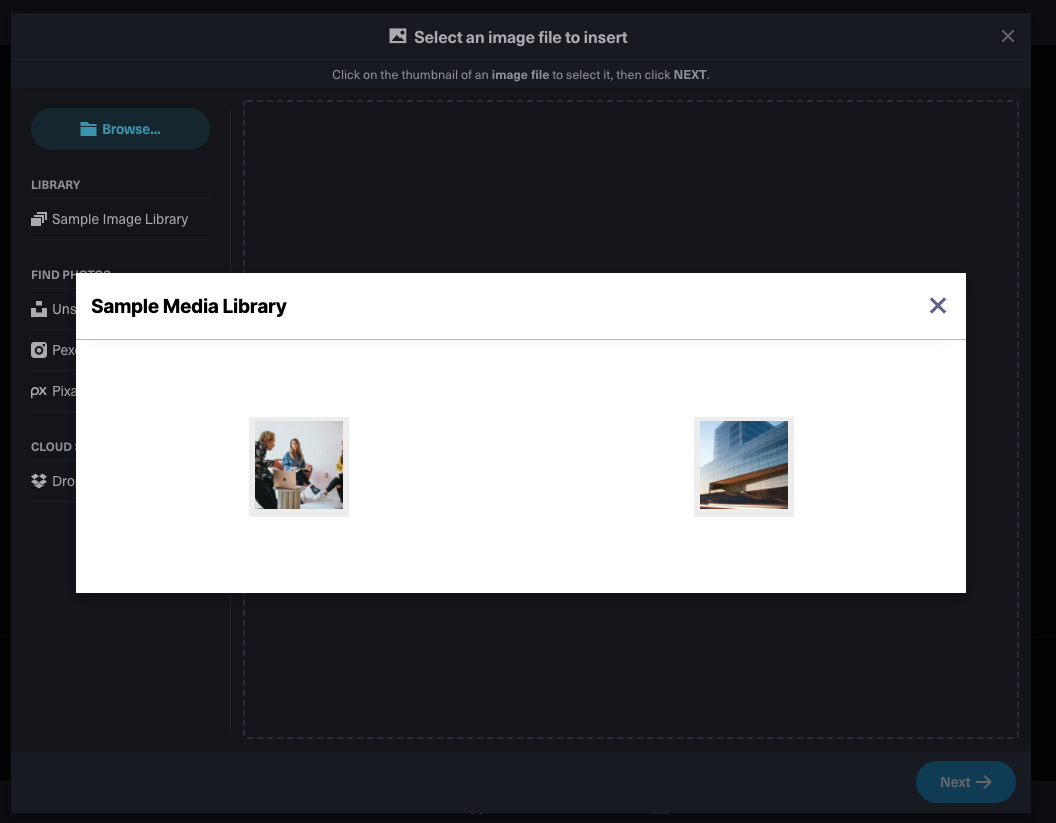Select the meeting photo thumbnail
Screen dimensions: 1056x823
298,466
